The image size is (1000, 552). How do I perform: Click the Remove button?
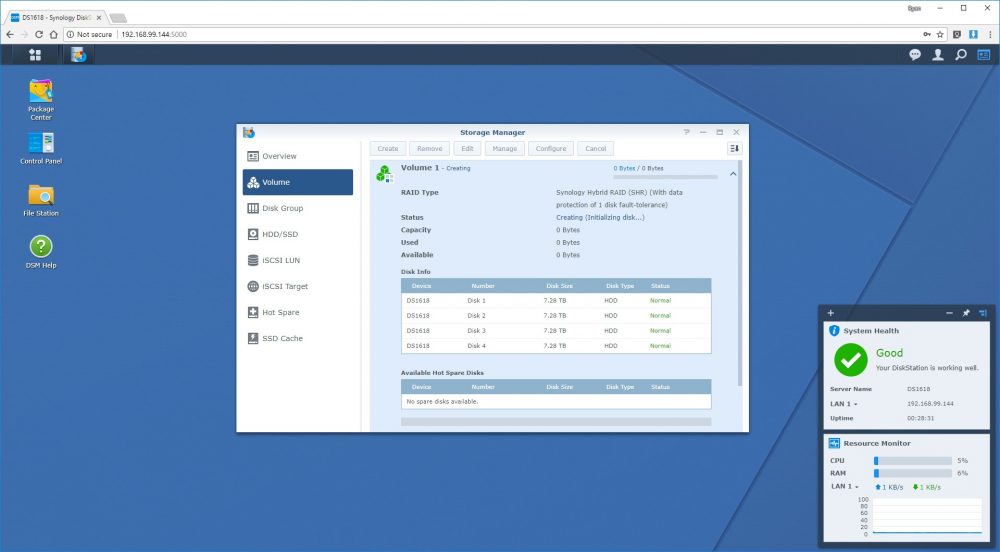coord(429,149)
